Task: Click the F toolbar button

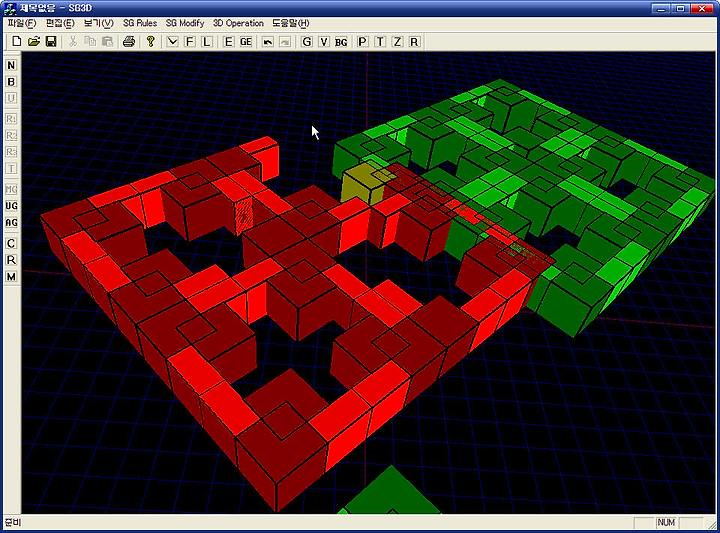Action: pos(189,42)
